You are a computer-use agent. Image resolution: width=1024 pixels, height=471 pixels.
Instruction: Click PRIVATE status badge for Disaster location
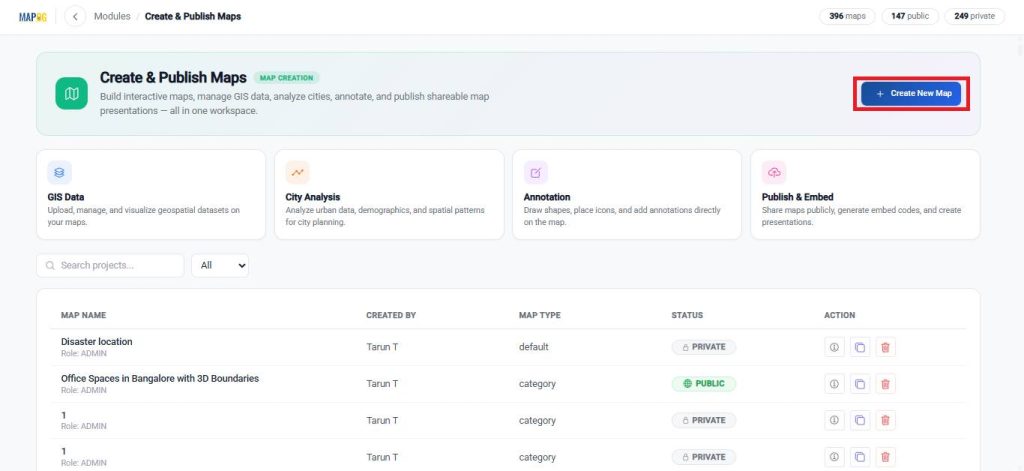(x=703, y=347)
